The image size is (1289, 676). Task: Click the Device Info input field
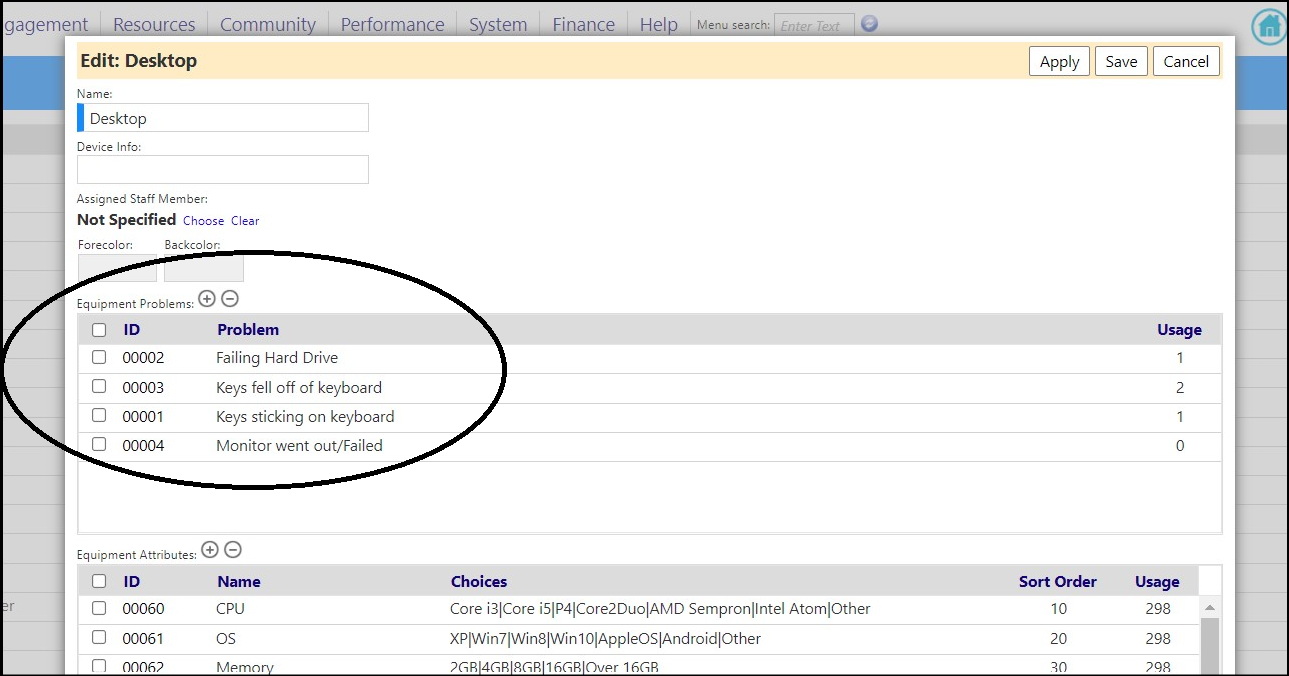click(x=223, y=169)
